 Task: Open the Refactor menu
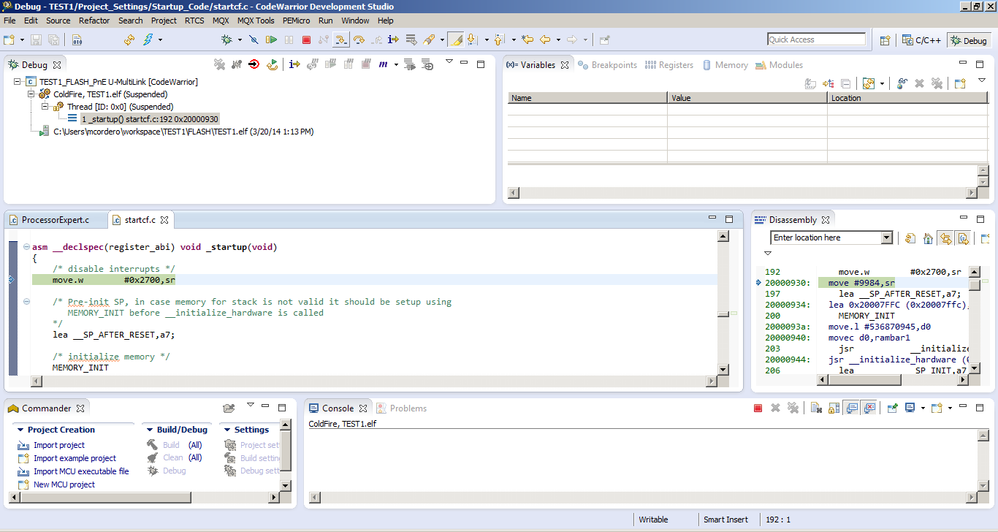94,20
